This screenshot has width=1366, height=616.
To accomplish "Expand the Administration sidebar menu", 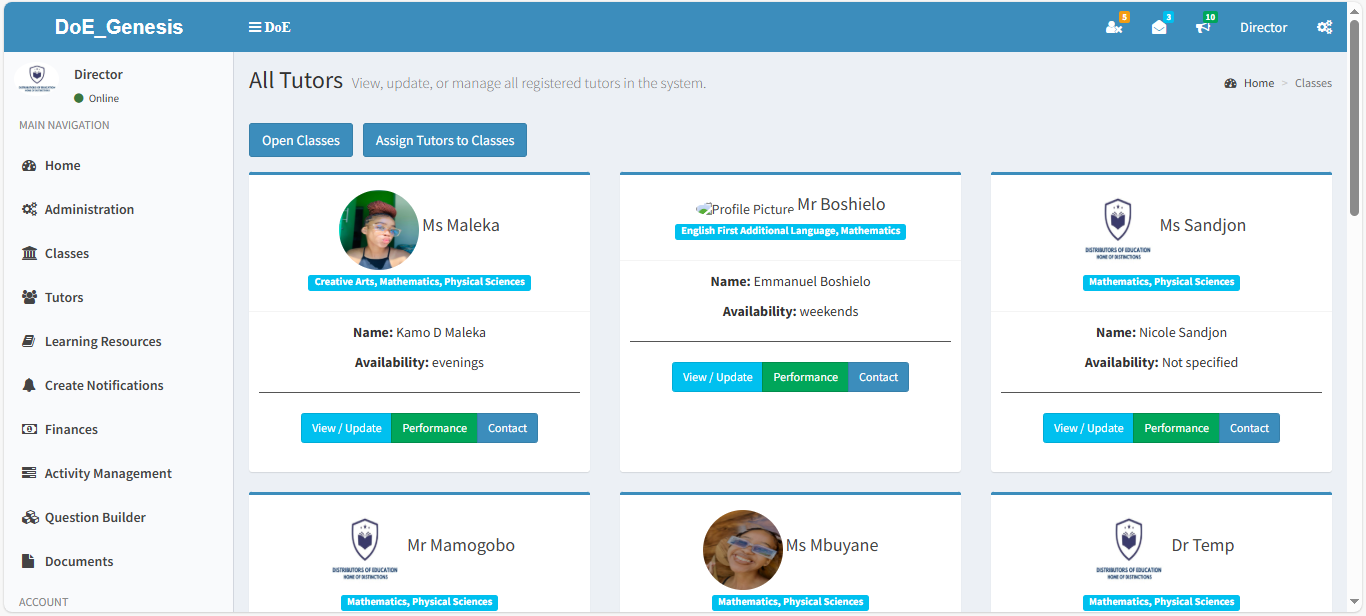I will click(89, 210).
